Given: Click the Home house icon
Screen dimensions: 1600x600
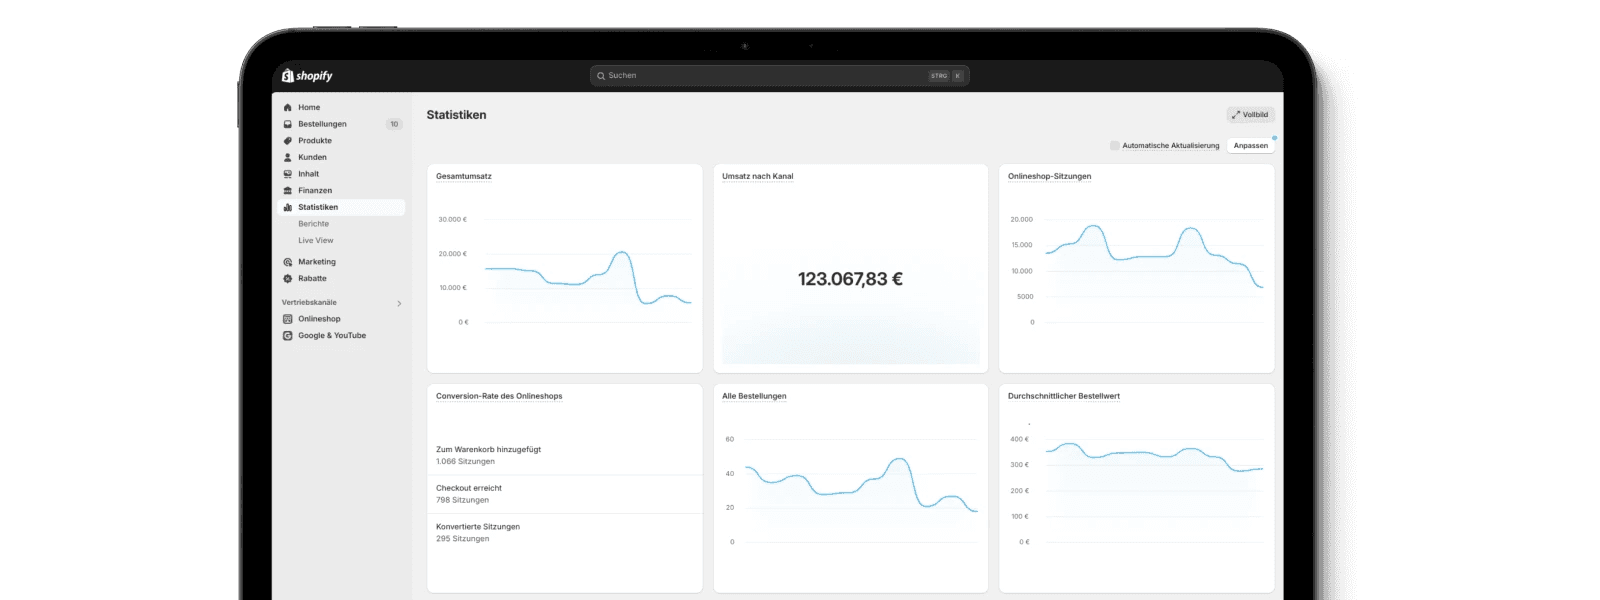Looking at the screenshot, I should click(x=288, y=107).
